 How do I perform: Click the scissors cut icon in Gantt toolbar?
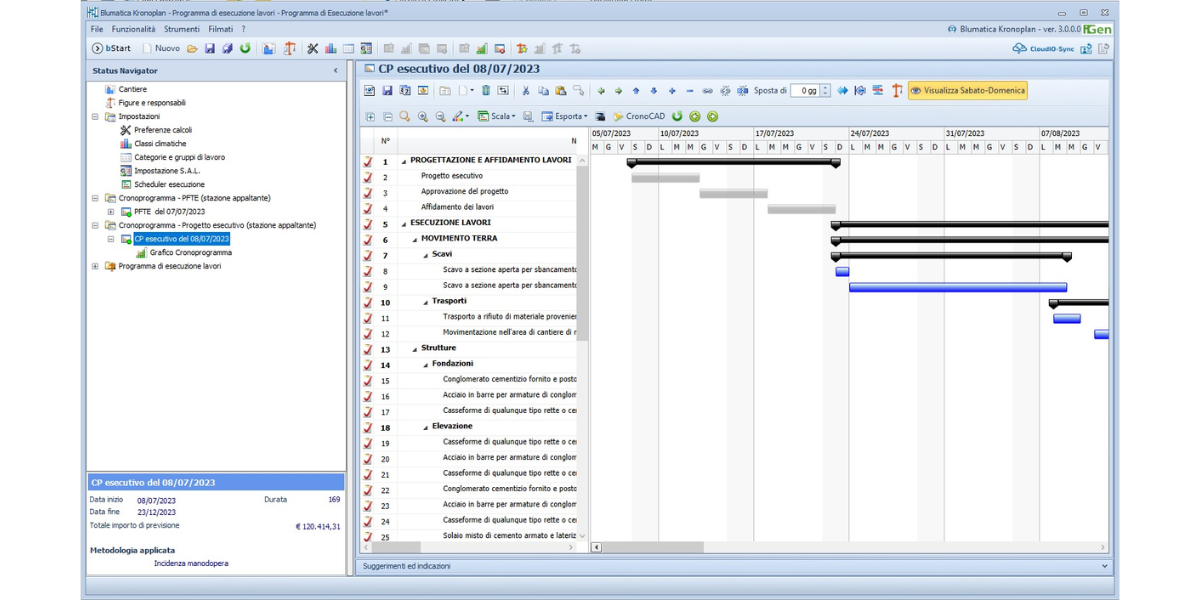coord(526,90)
